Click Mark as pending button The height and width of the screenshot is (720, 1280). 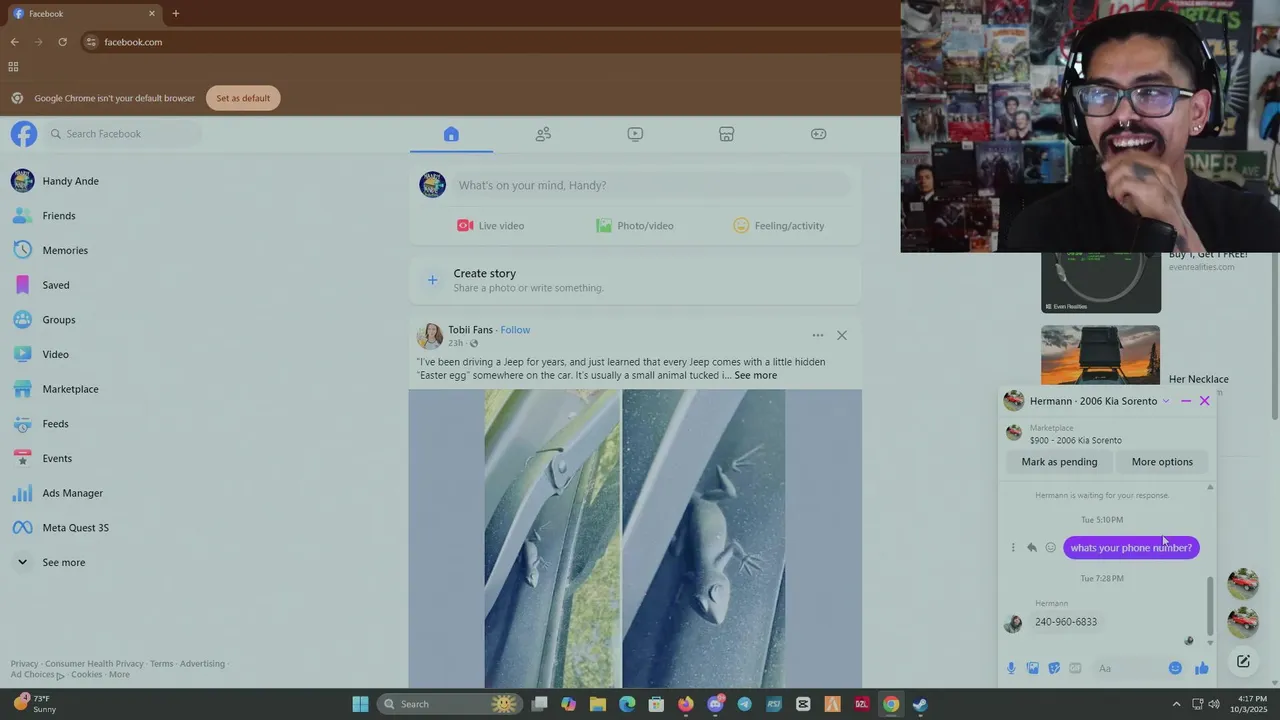pyautogui.click(x=1059, y=462)
